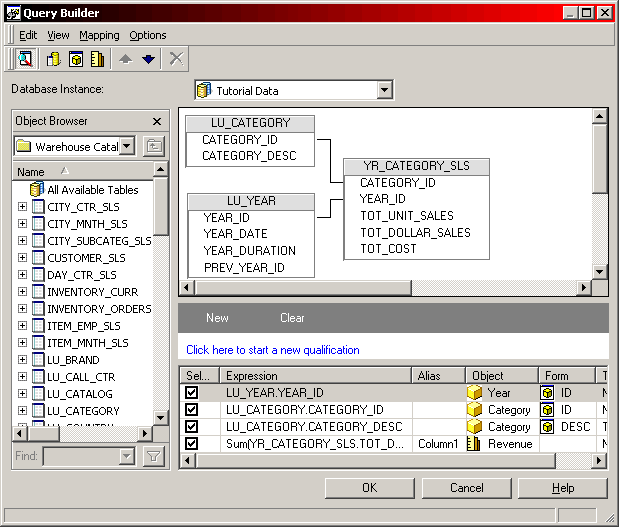Click the blue move down arrow icon

pyautogui.click(x=148, y=59)
